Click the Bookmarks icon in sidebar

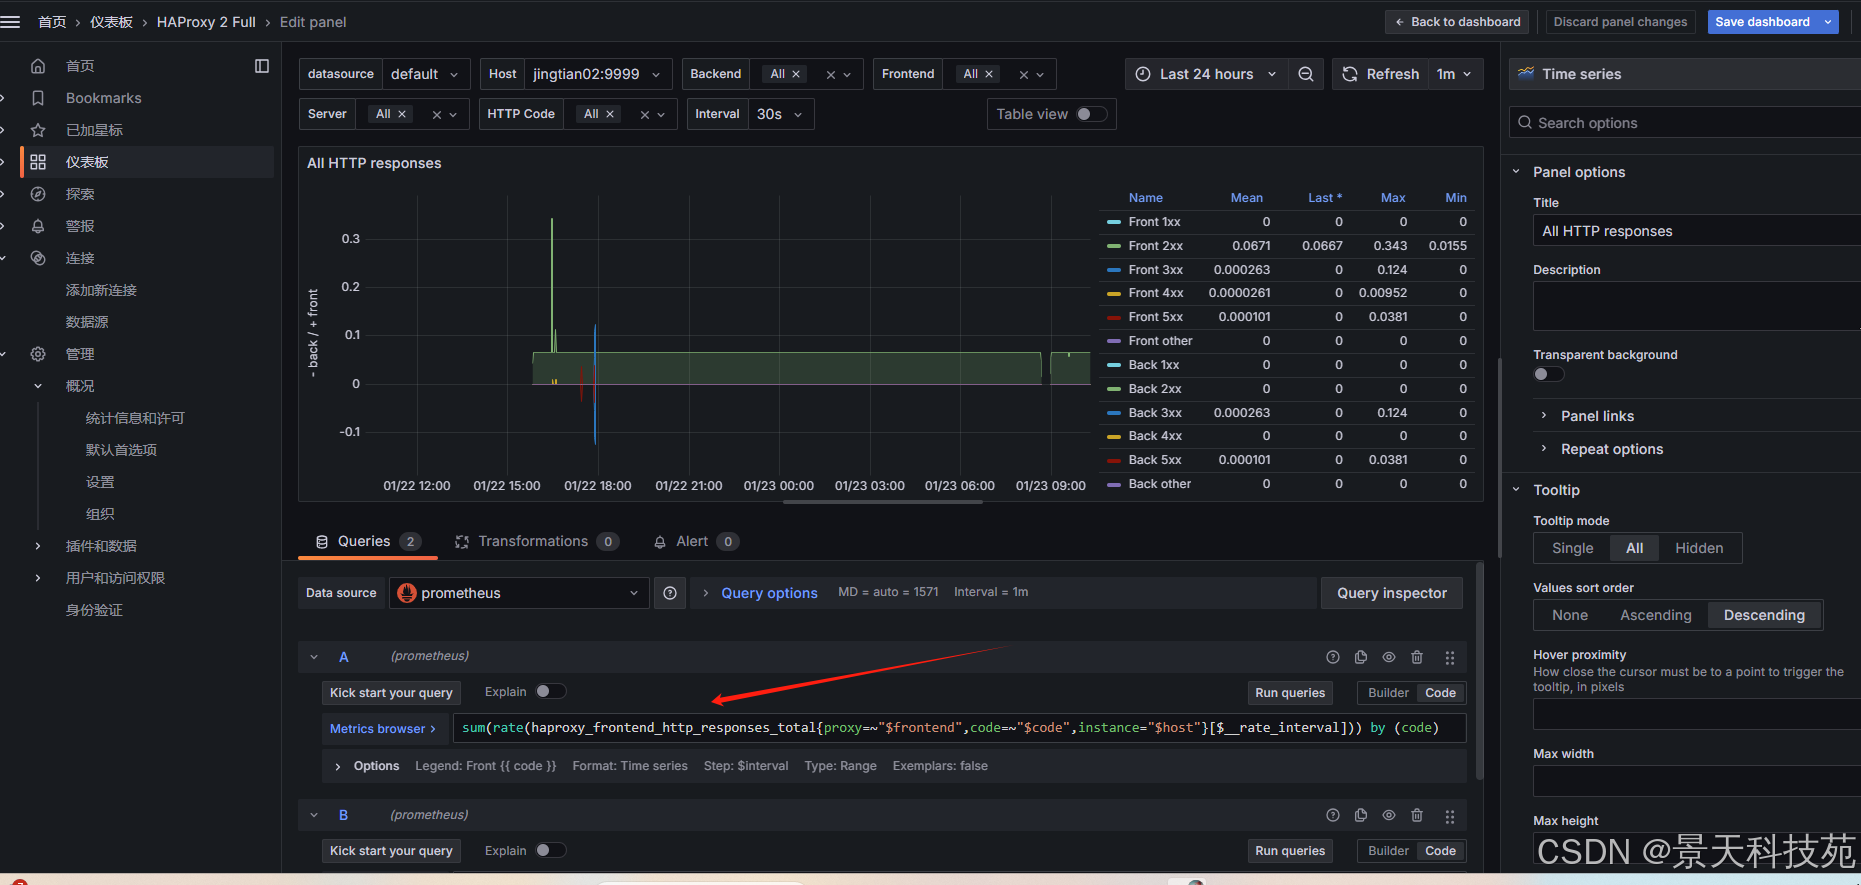click(38, 98)
